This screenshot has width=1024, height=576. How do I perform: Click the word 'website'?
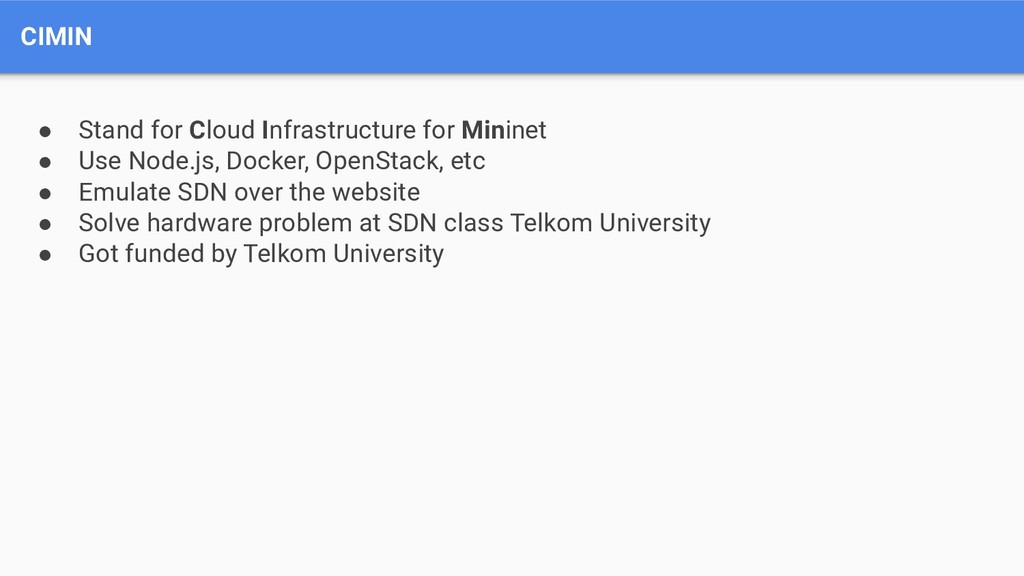point(376,192)
